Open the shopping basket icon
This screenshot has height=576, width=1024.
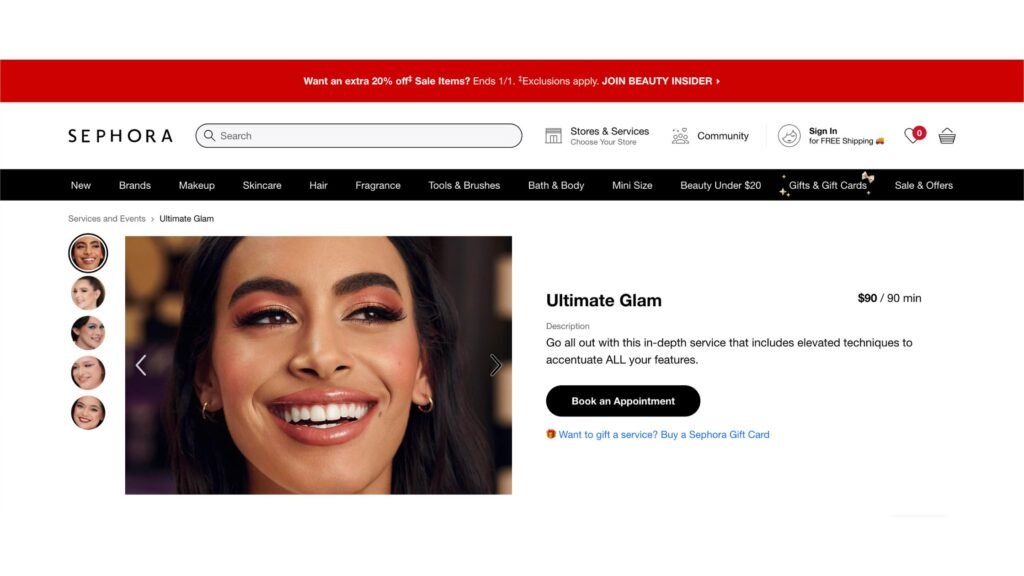947,136
